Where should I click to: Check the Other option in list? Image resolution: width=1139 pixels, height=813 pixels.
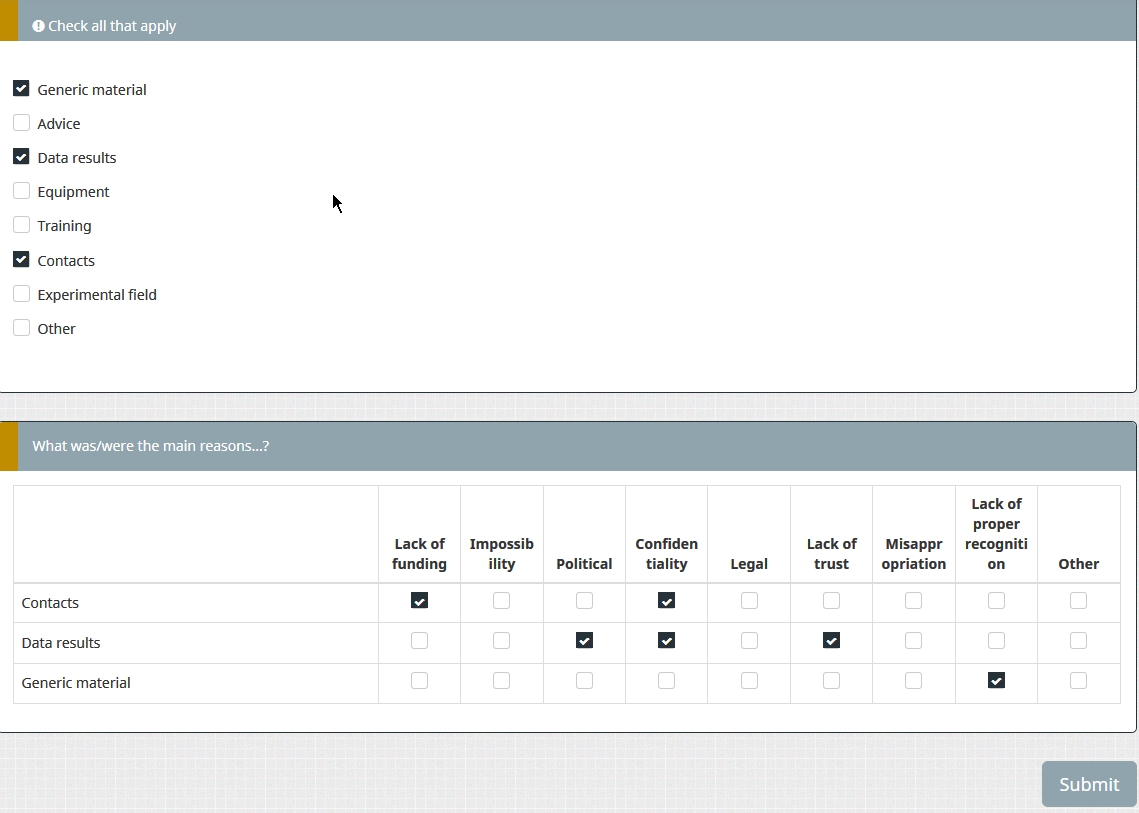click(21, 328)
